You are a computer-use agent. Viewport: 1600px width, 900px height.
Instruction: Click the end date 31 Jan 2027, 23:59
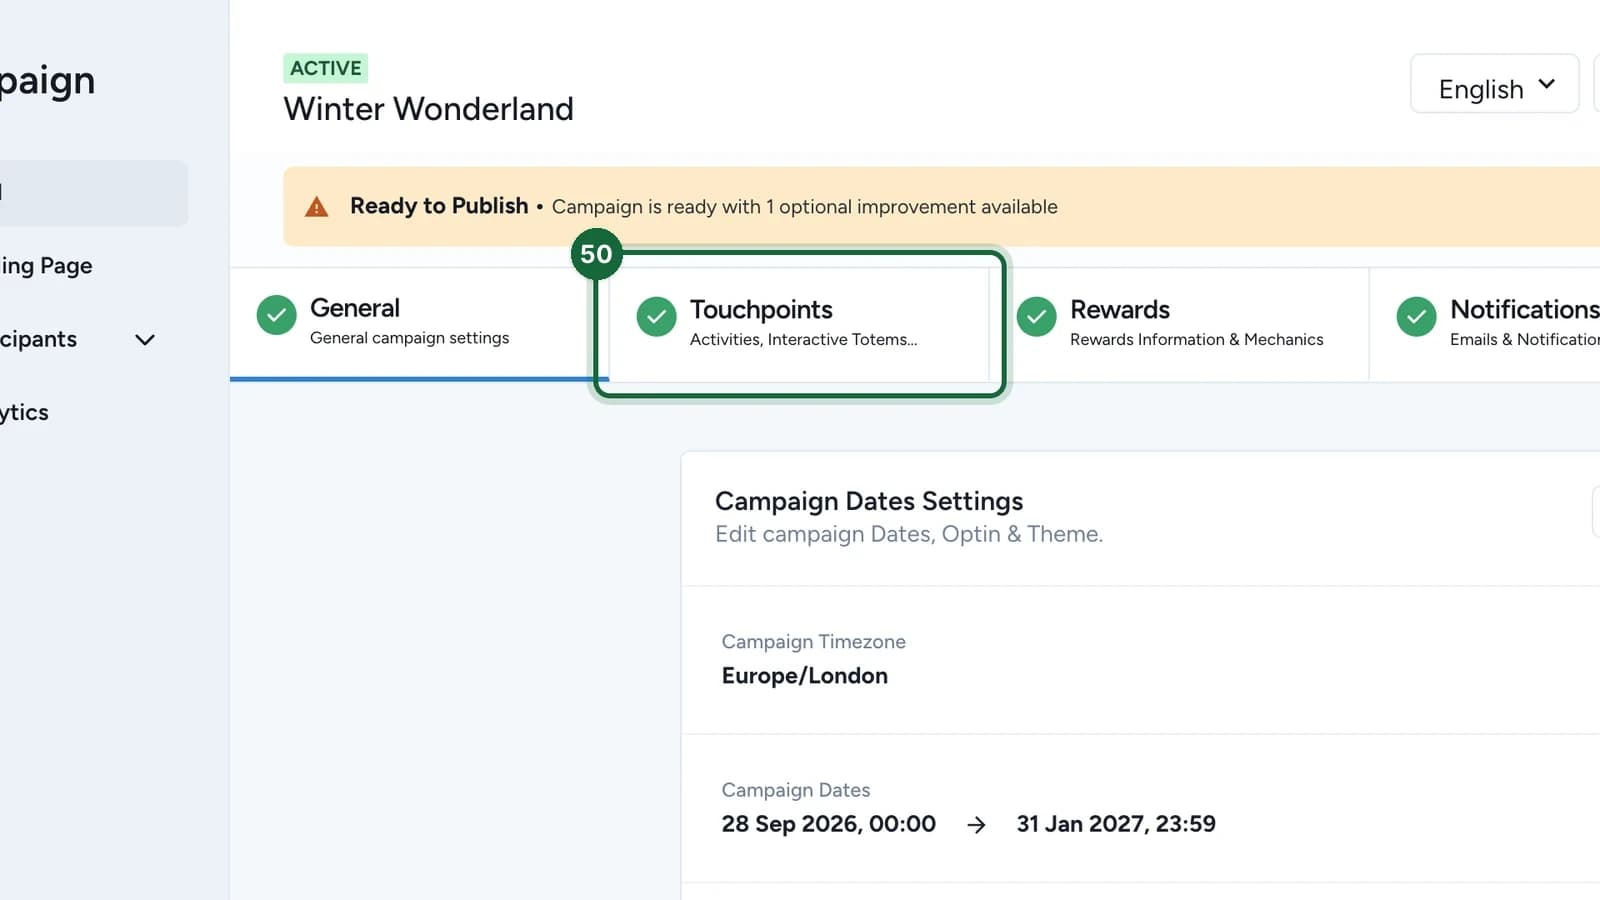[1116, 824]
